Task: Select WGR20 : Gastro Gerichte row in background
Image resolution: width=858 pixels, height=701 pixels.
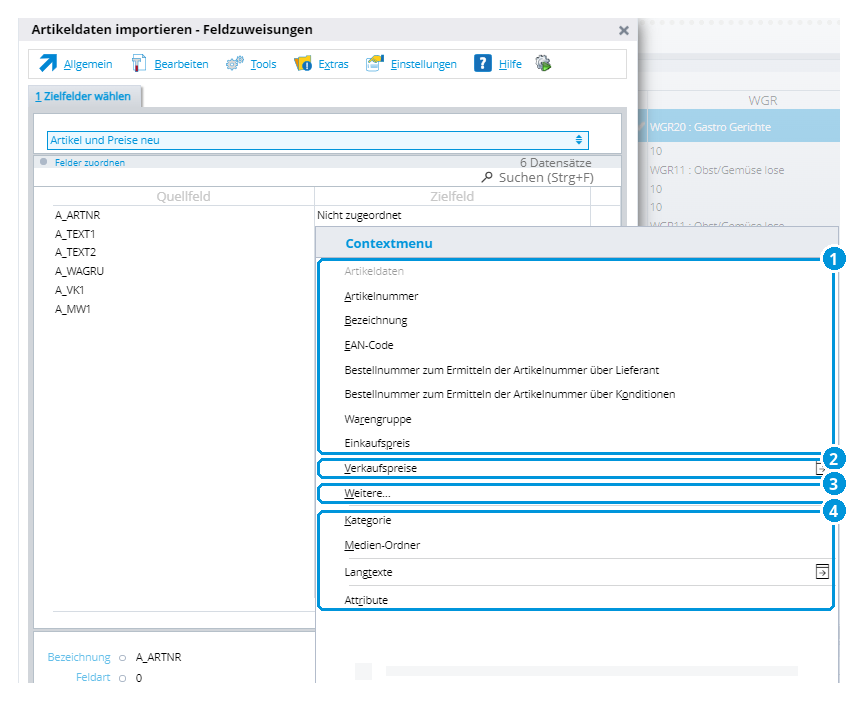Action: tap(739, 127)
